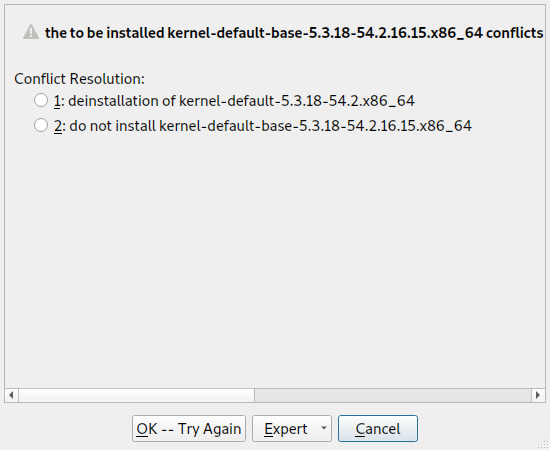
Task: Click the conflict message headline text
Action: point(294,33)
